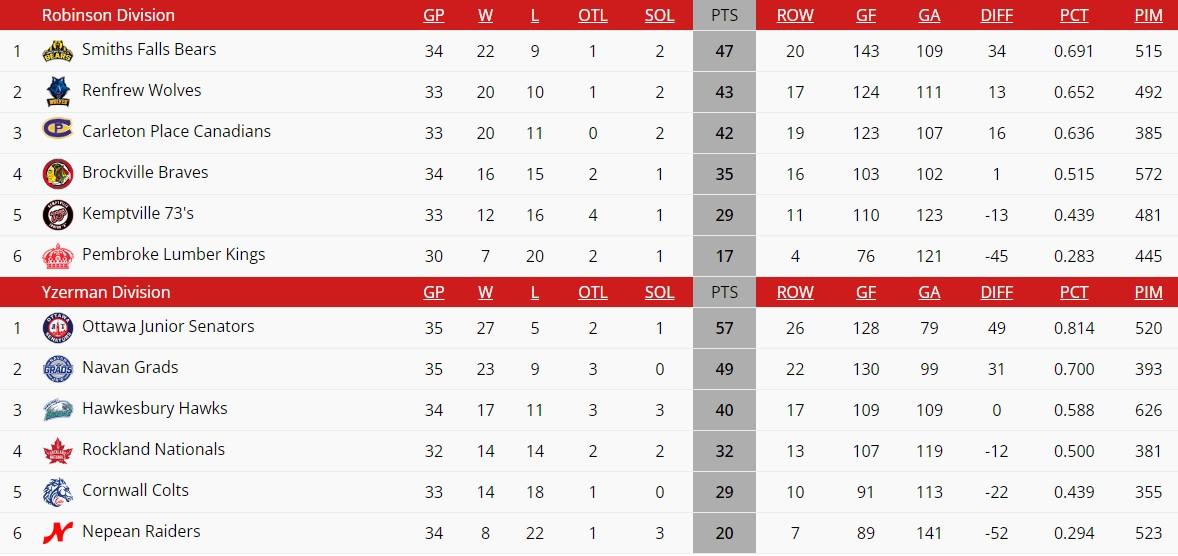Screen dimensions: 1178x556
Task: Open the Rockland Nationals team link
Action: [153, 449]
